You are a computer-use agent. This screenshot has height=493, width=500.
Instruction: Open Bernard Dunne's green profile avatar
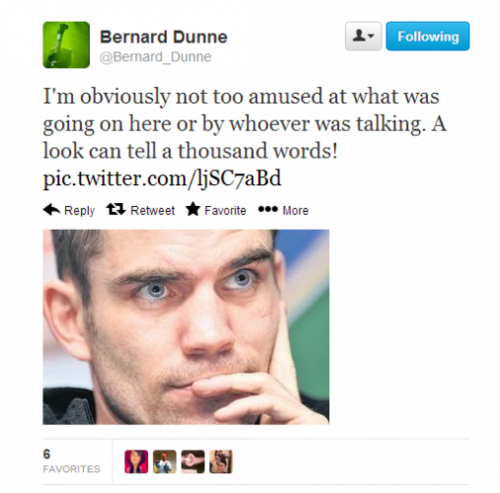point(66,45)
